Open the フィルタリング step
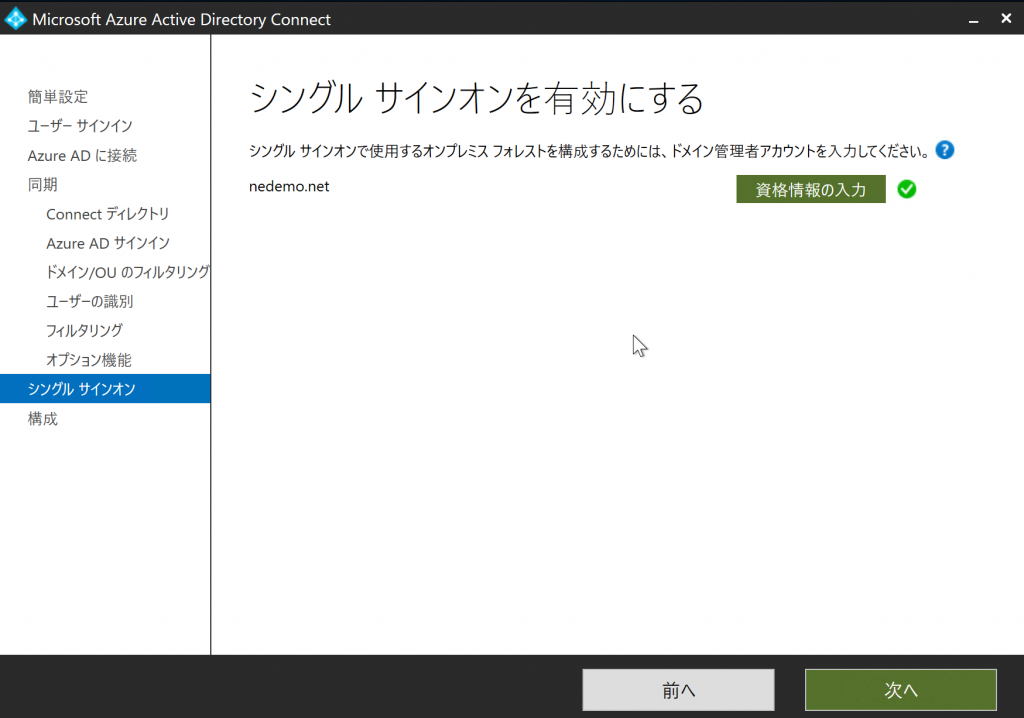This screenshot has width=1024, height=718. (x=84, y=330)
